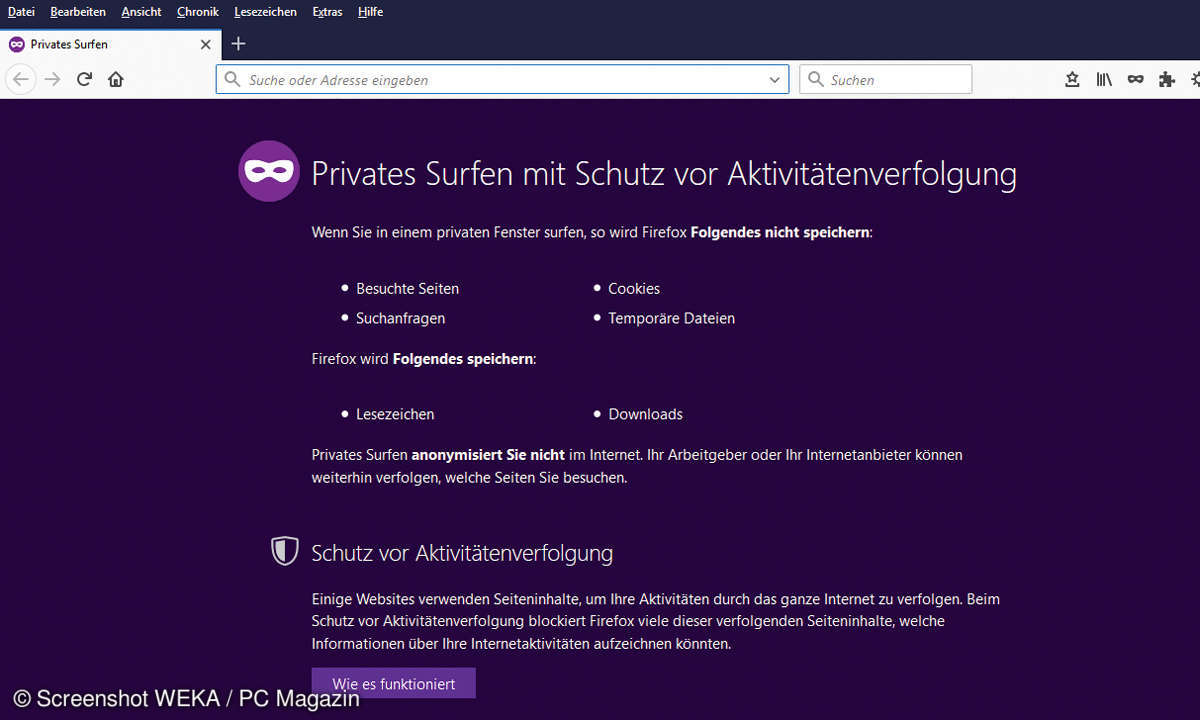
Task: Focus the Suche oder Adresse eingeben field
Action: (x=502, y=79)
